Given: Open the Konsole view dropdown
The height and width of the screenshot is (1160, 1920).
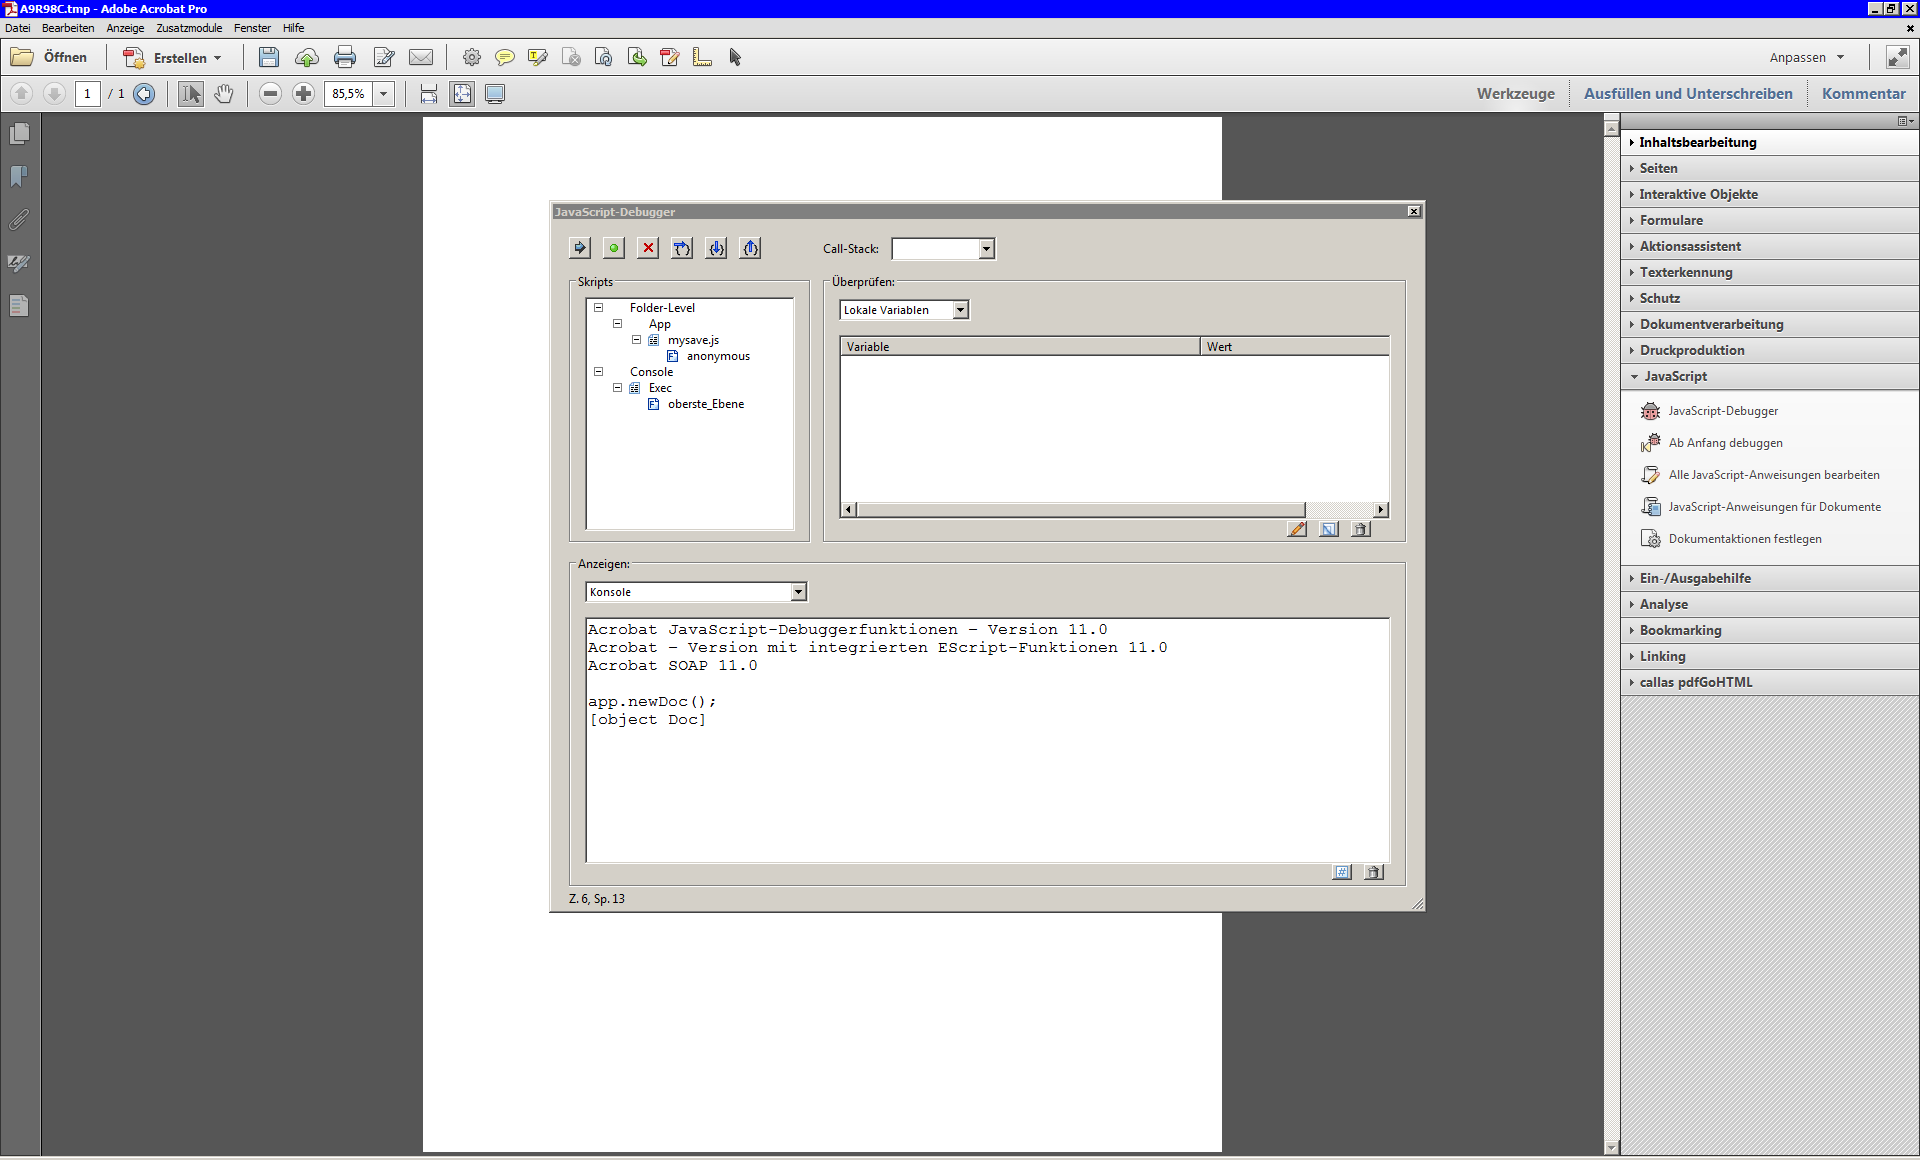Looking at the screenshot, I should pos(798,592).
